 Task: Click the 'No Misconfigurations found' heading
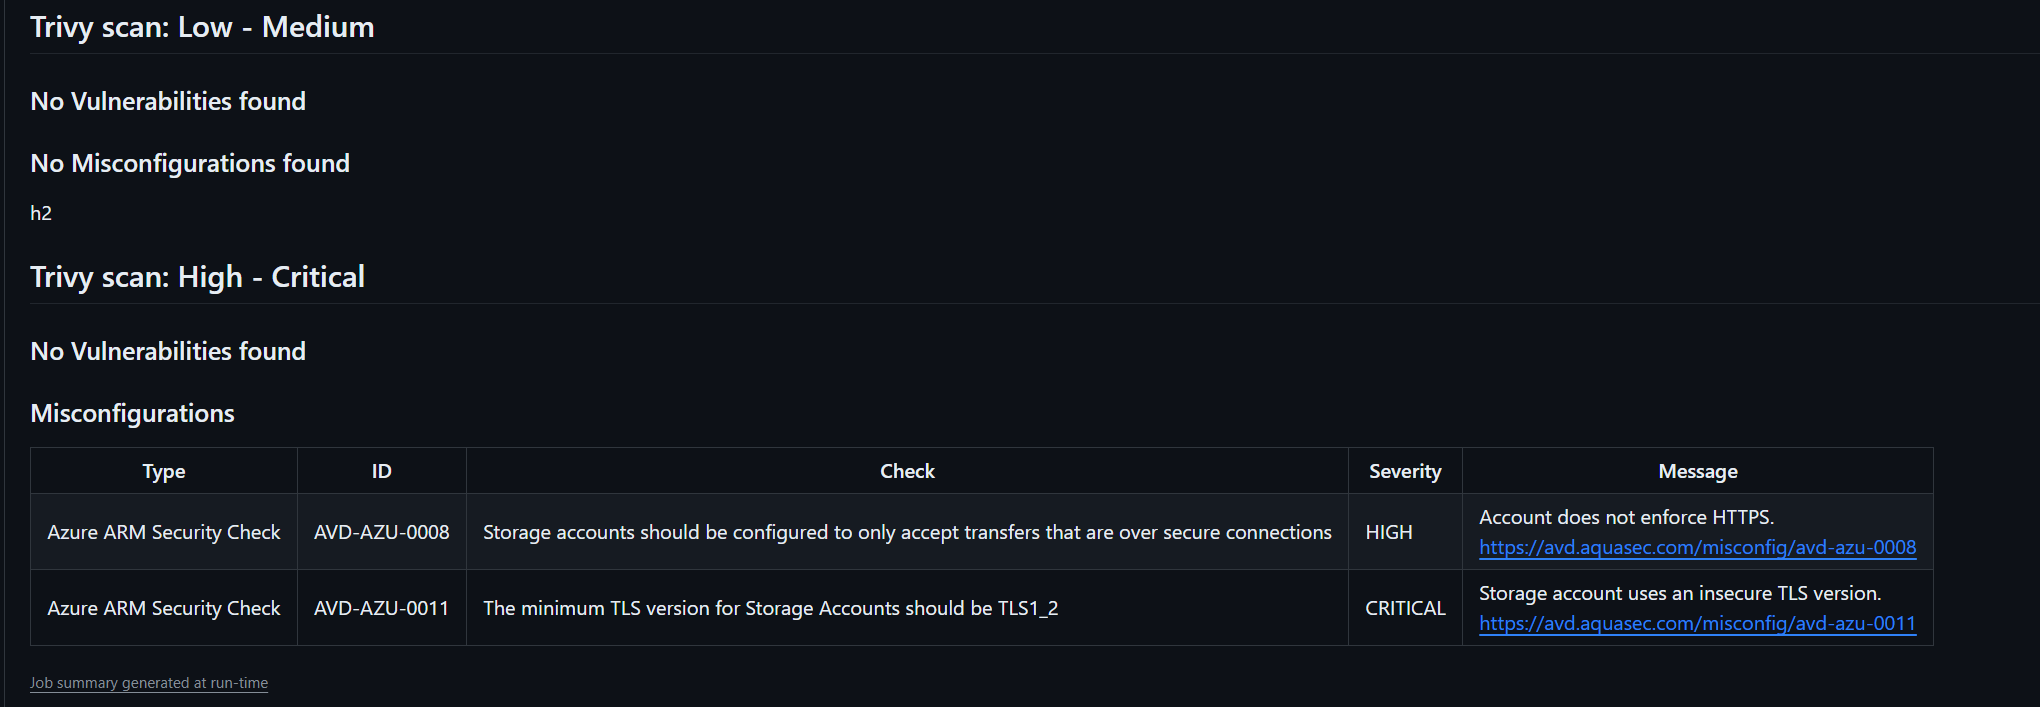[190, 163]
